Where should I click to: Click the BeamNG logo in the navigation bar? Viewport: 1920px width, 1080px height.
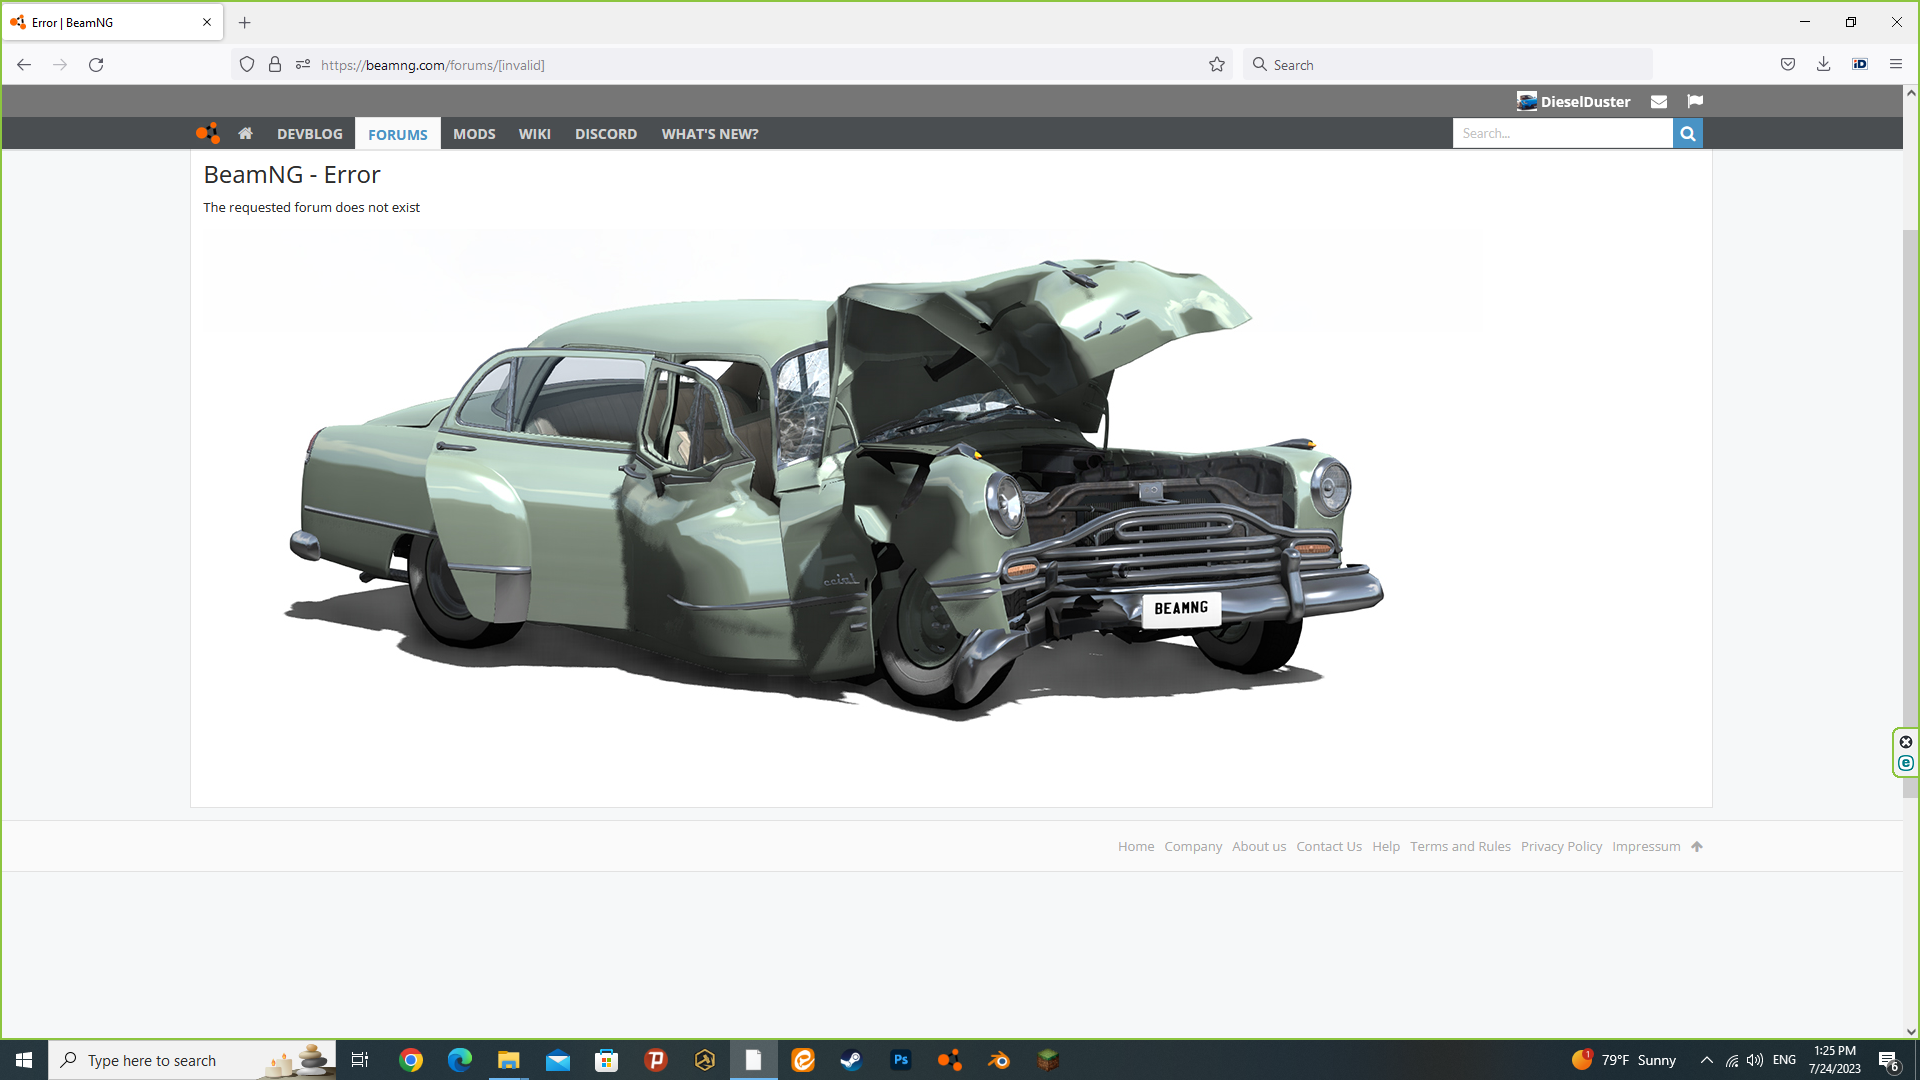[207, 133]
